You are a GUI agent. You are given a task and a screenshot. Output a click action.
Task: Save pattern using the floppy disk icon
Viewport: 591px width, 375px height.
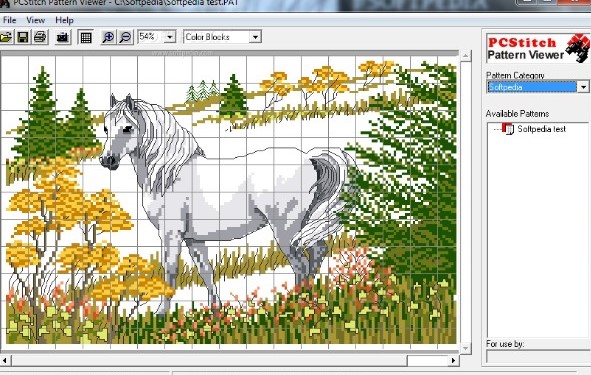(23, 37)
